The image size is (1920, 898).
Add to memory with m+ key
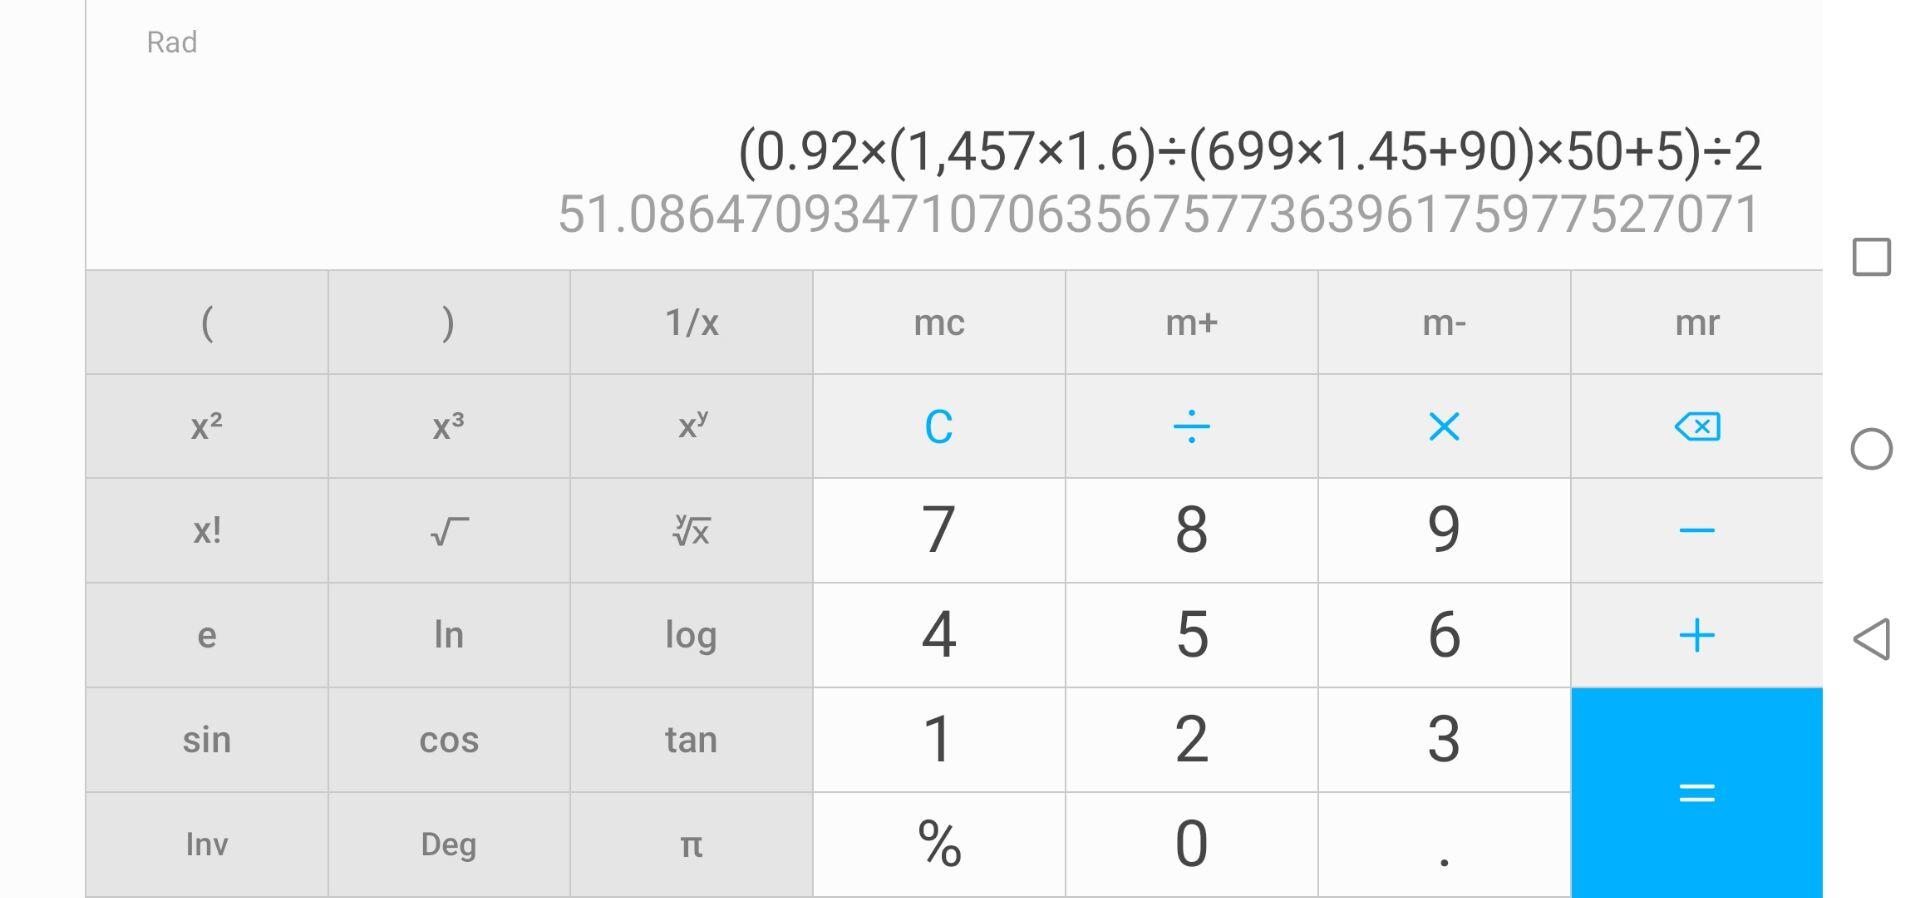point(1191,323)
